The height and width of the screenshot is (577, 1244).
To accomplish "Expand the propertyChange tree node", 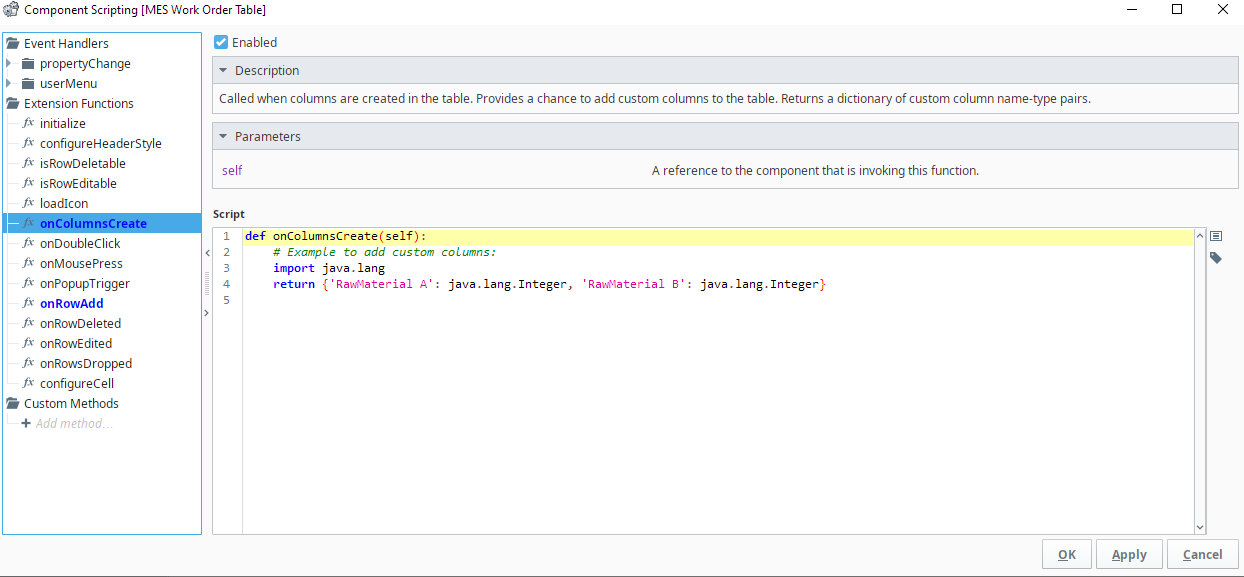I will coord(9,64).
